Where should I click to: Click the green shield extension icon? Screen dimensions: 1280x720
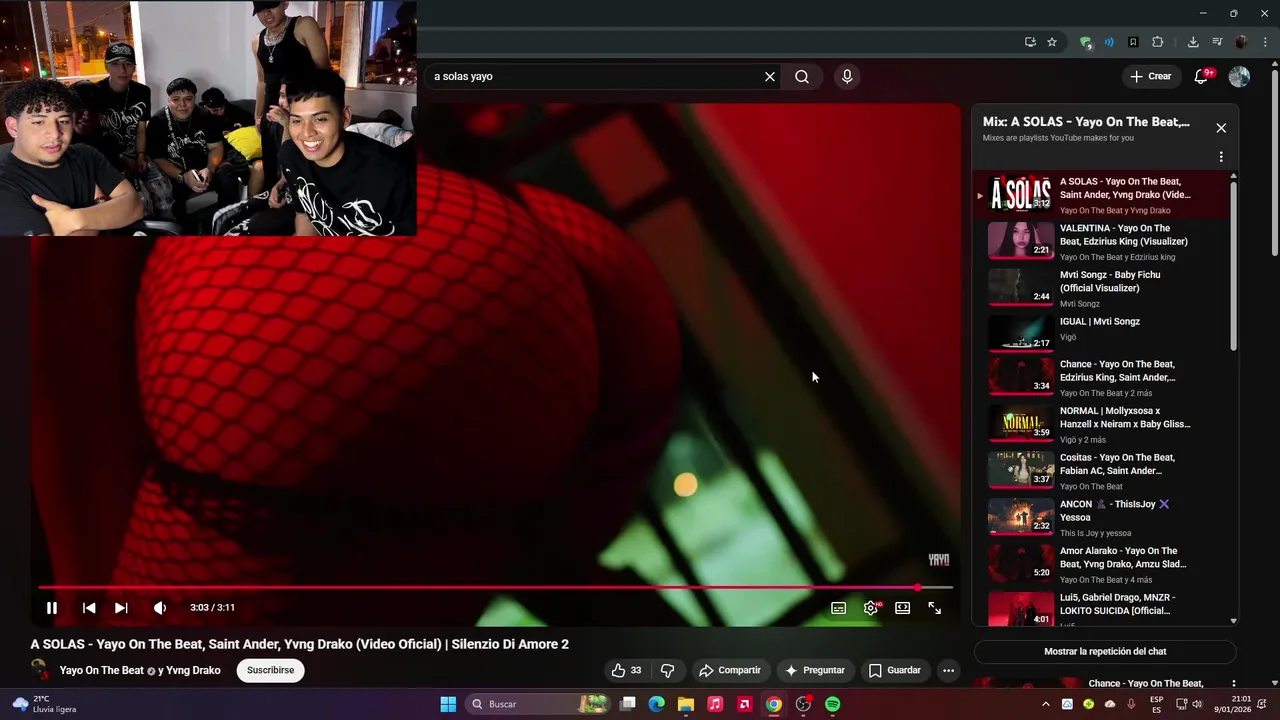[x=1085, y=42]
